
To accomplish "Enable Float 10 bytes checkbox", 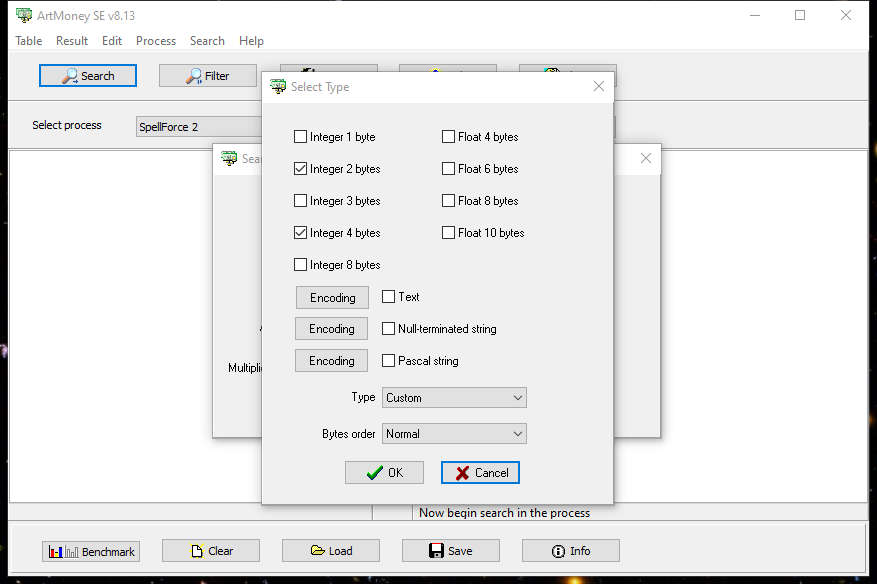I will (x=448, y=232).
